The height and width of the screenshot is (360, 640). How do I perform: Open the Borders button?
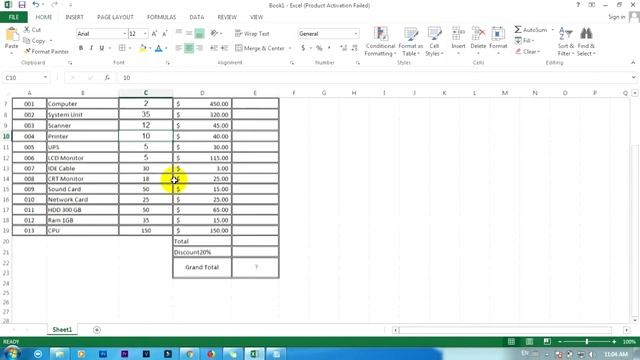tap(122, 48)
